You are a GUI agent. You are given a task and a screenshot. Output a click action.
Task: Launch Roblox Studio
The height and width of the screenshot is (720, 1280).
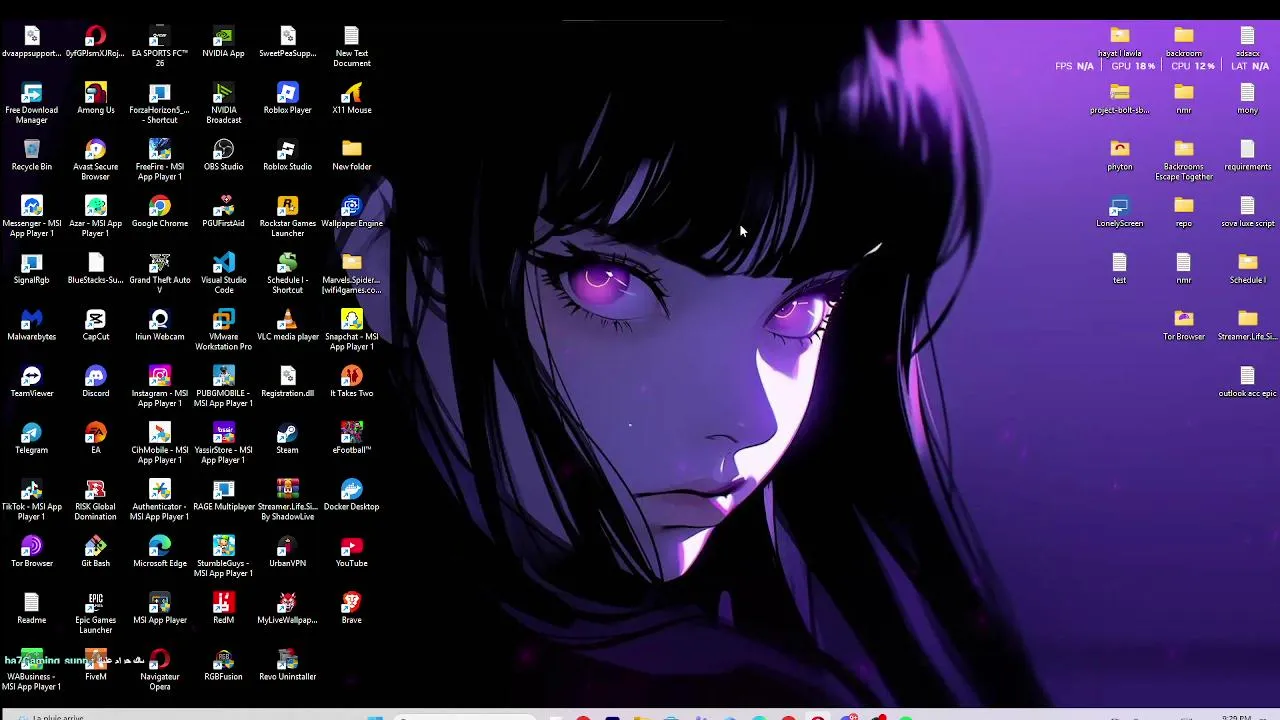[287, 156]
